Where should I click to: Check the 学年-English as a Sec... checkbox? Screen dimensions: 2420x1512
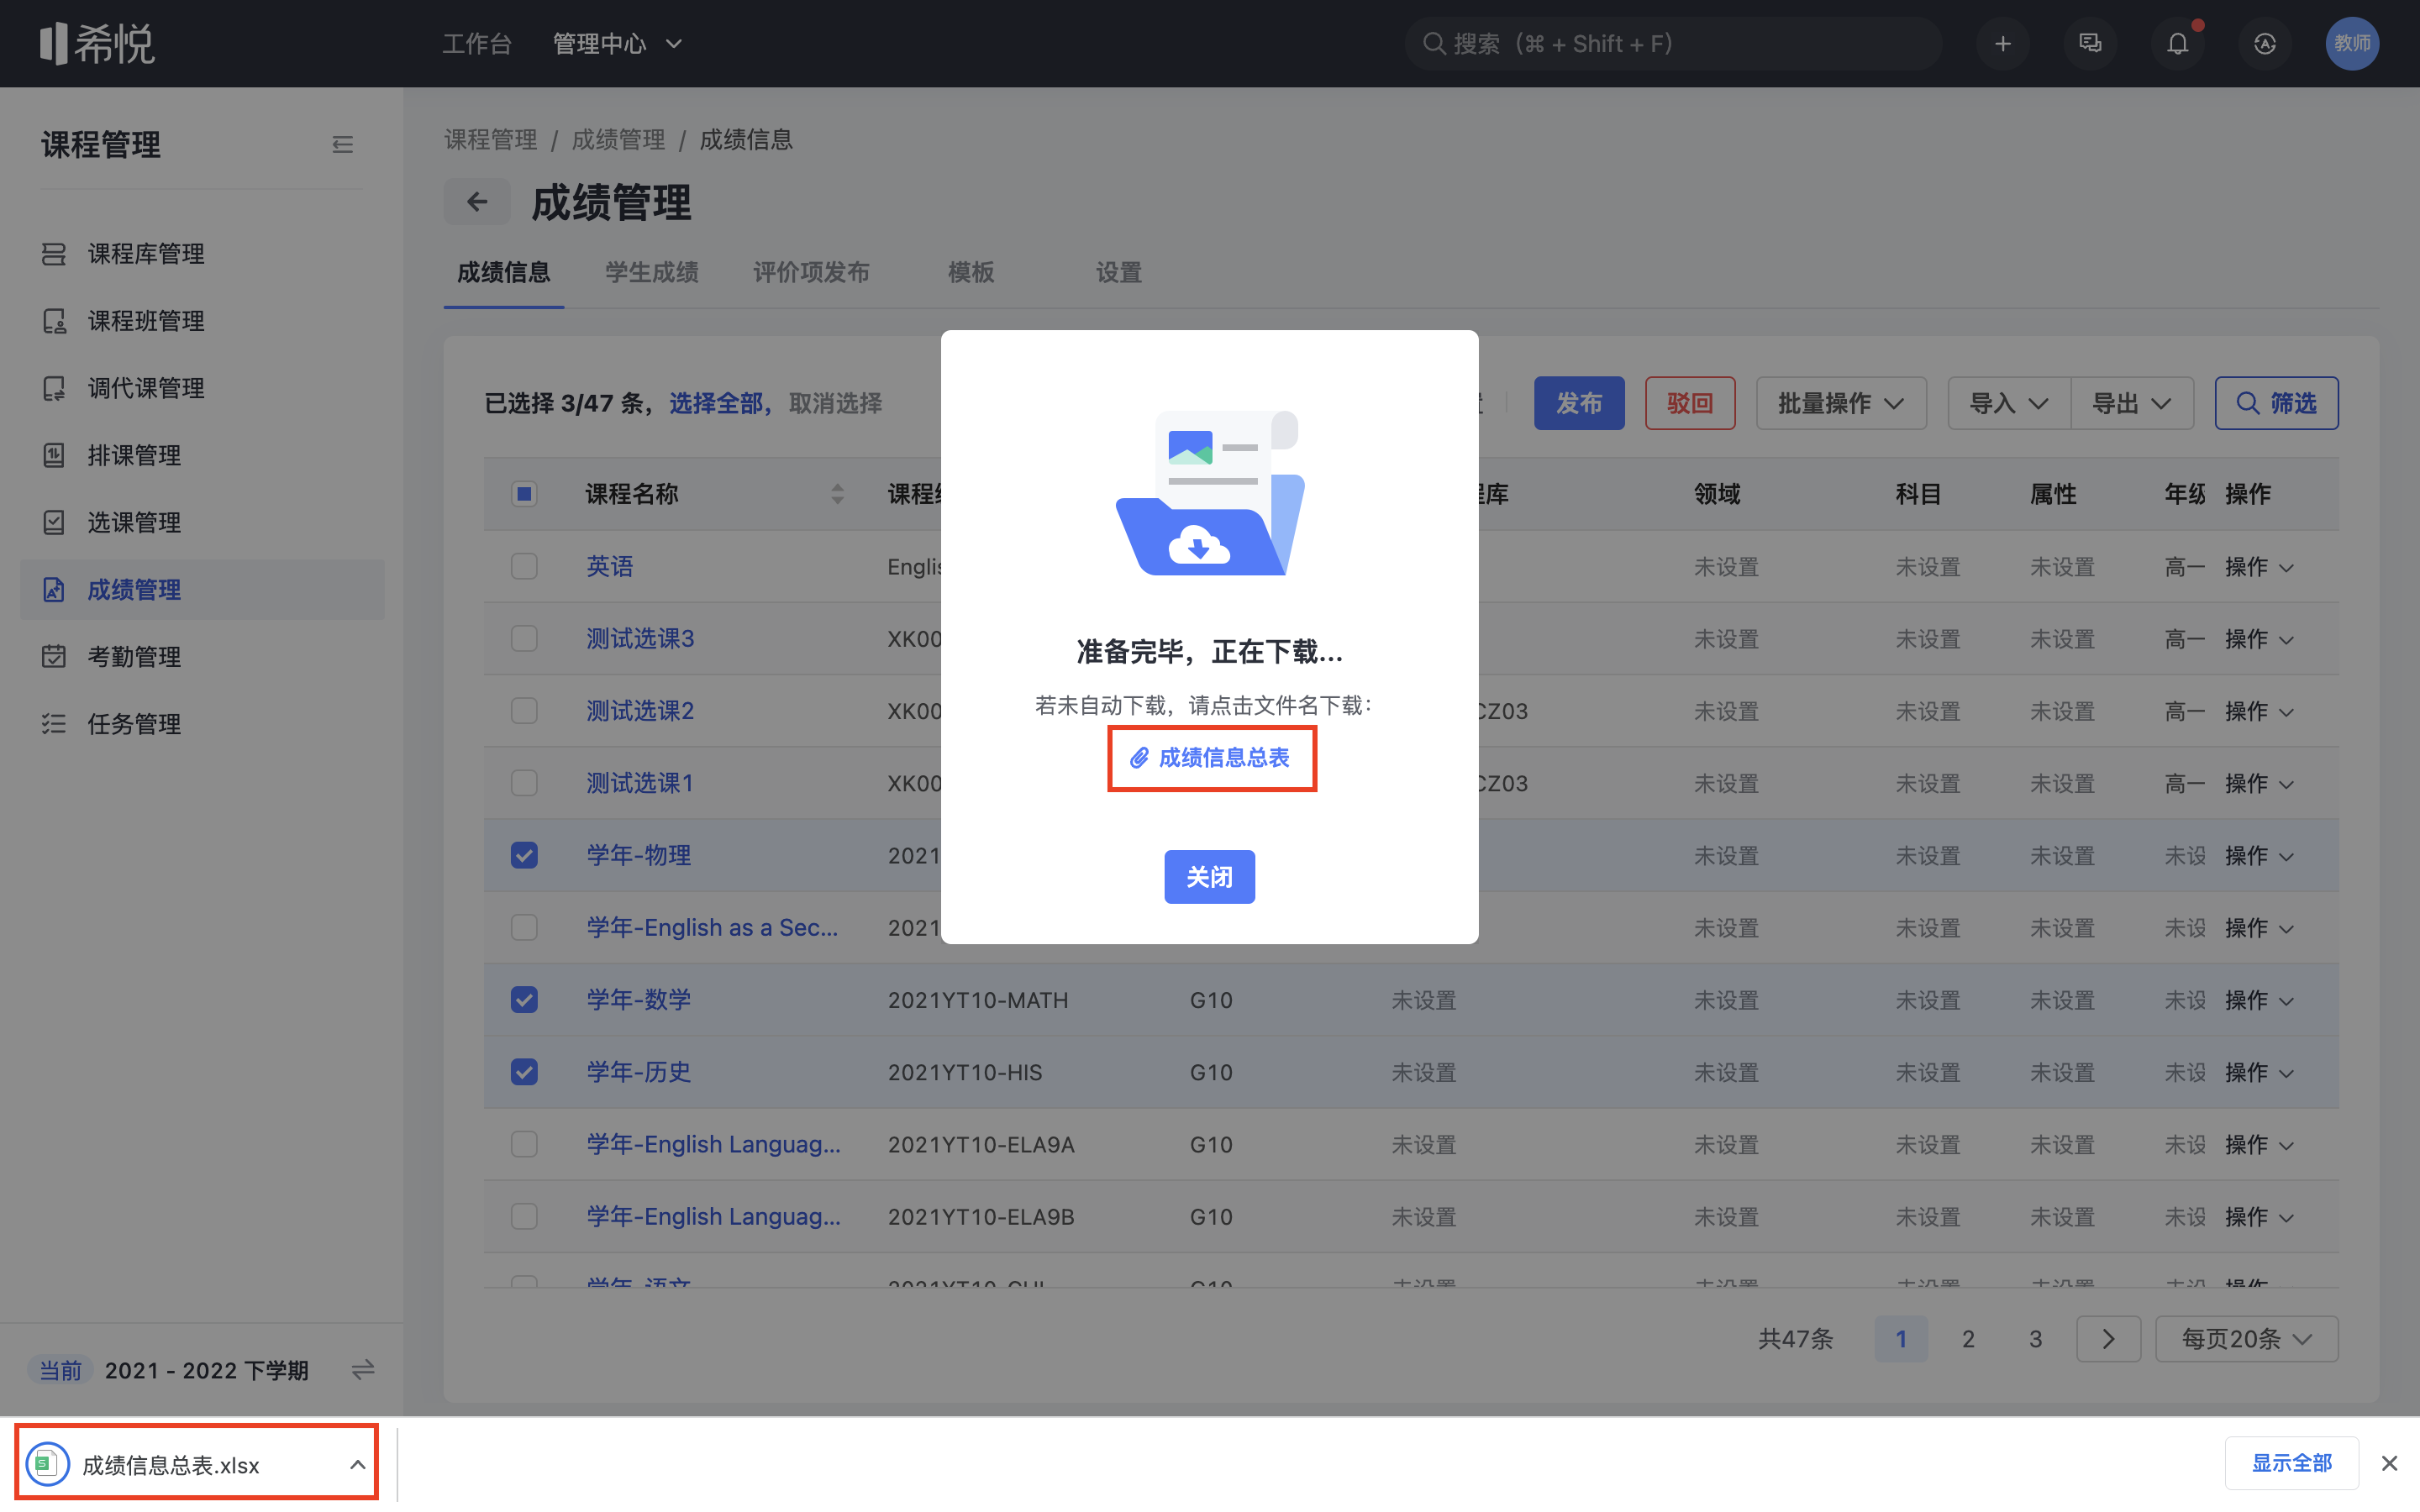524,927
